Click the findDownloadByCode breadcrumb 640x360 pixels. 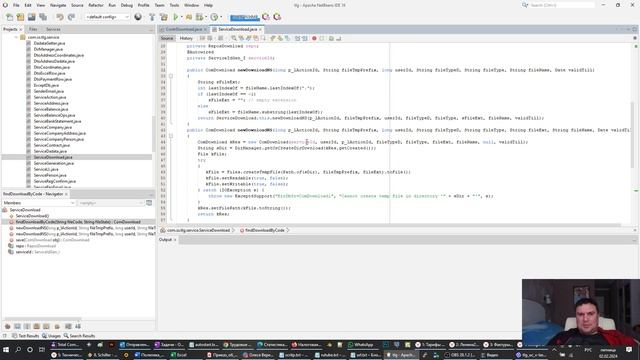point(264,230)
